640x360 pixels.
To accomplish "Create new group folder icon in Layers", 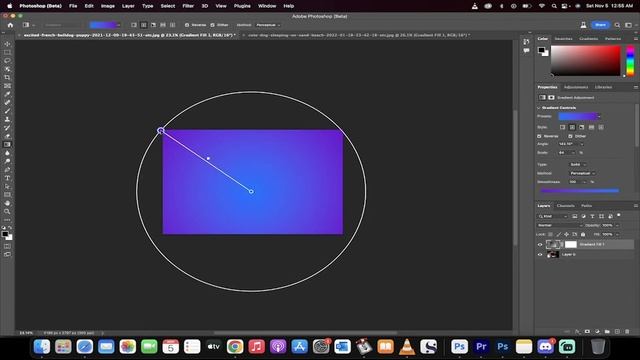I will click(607, 331).
